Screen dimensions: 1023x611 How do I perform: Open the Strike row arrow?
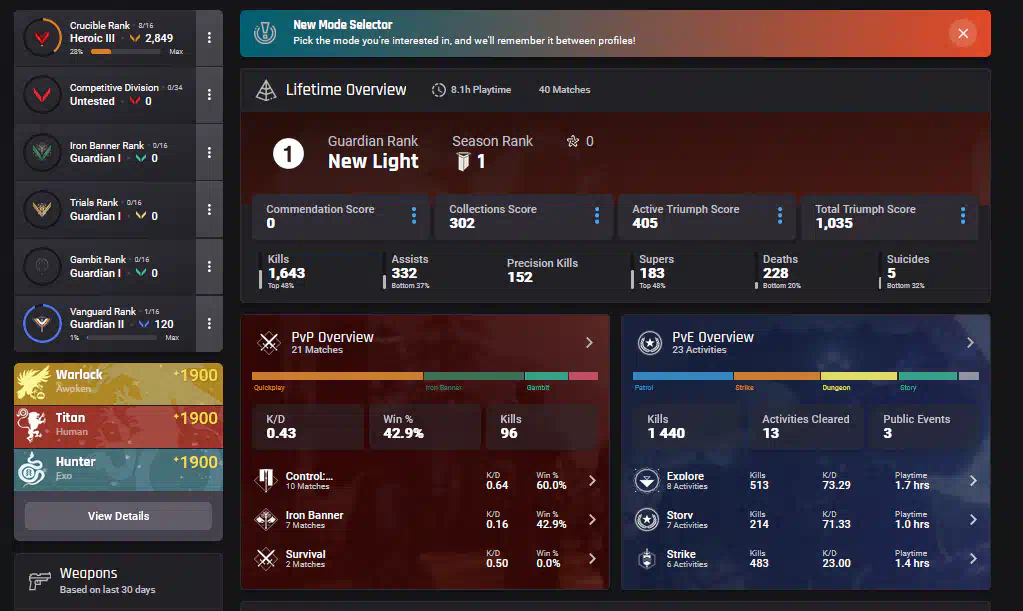[x=973, y=558]
